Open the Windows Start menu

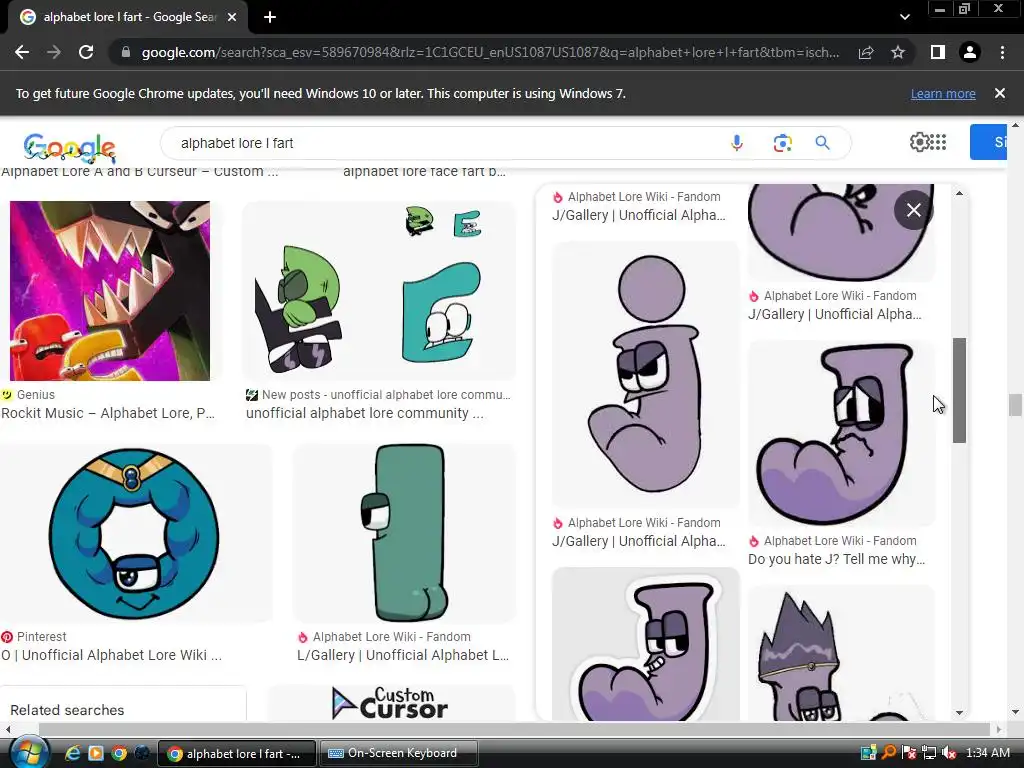27,753
